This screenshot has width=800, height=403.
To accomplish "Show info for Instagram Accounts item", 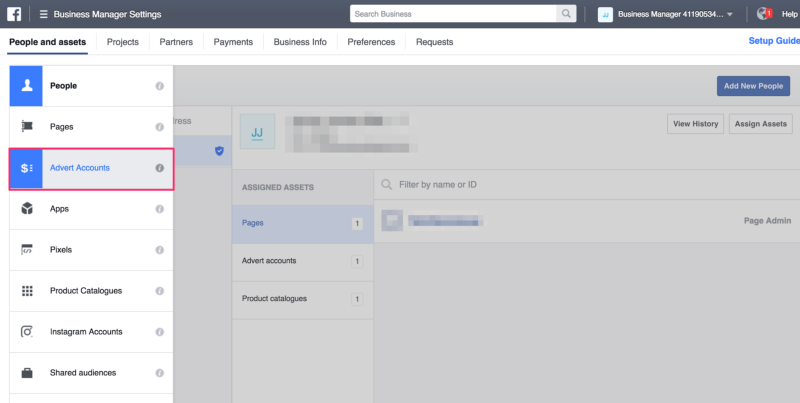I will (160, 332).
